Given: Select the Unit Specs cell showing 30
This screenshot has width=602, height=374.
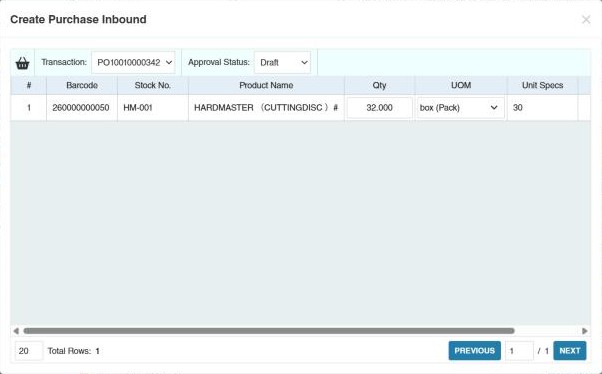Looking at the screenshot, I should [x=542, y=108].
